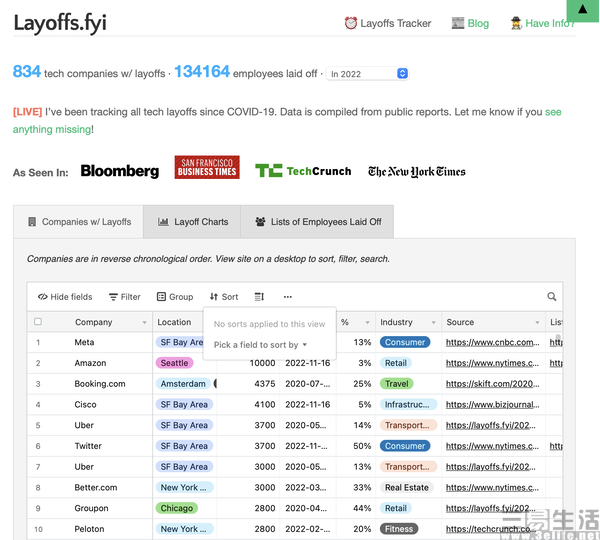Open the Filter option

(x=125, y=297)
